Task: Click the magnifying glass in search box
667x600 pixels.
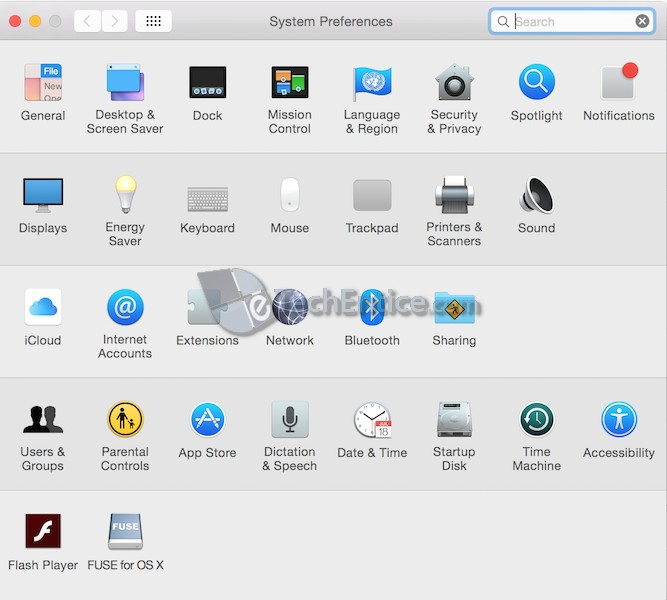Action: pyautogui.click(x=503, y=21)
